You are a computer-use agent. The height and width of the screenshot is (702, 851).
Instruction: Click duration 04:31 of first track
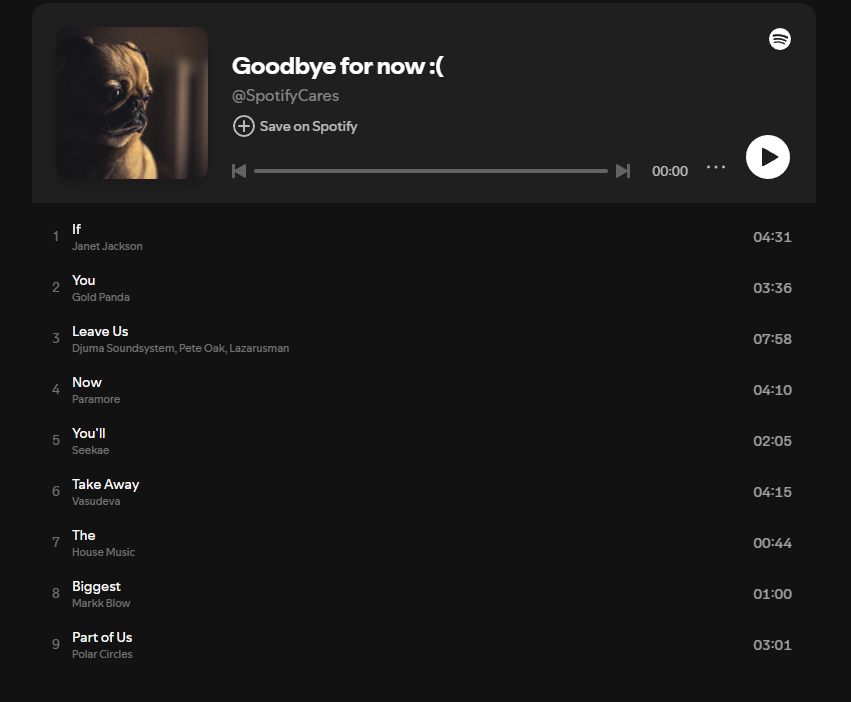[x=772, y=237]
